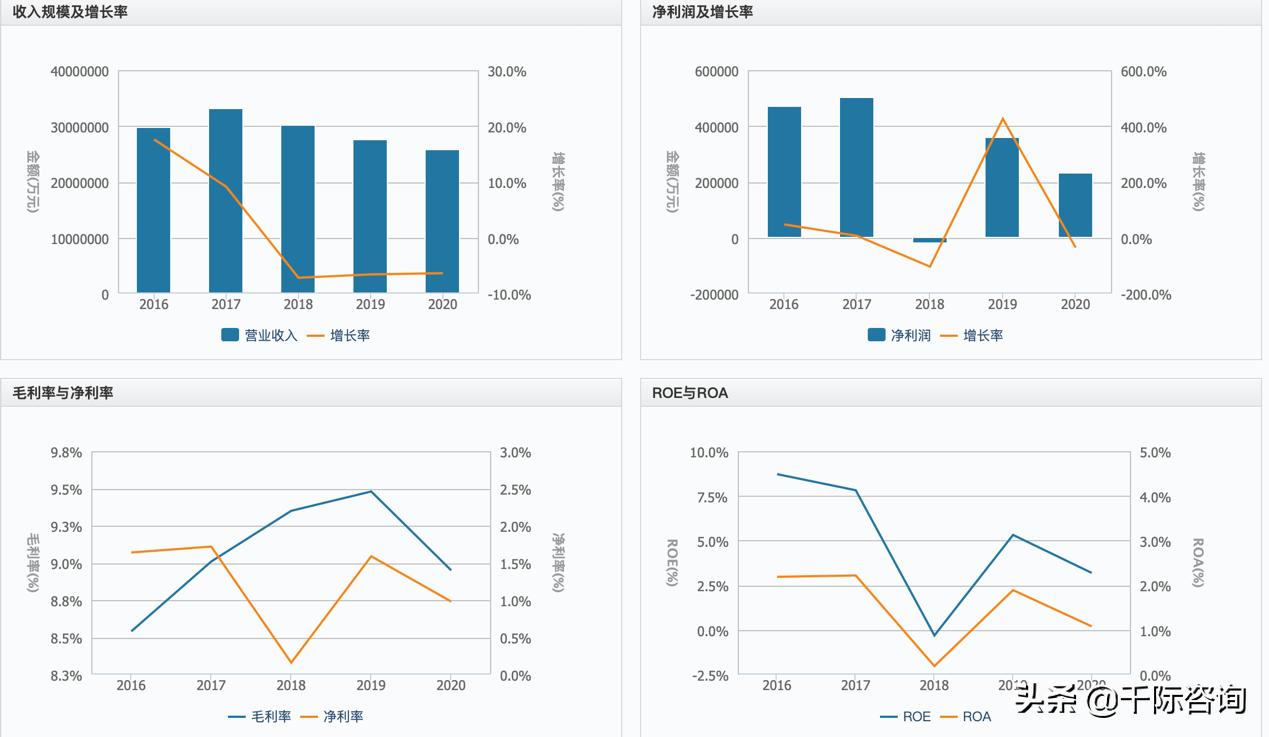Click the 净利润及增长率 panel title
The height and width of the screenshot is (737, 1269).
point(702,12)
